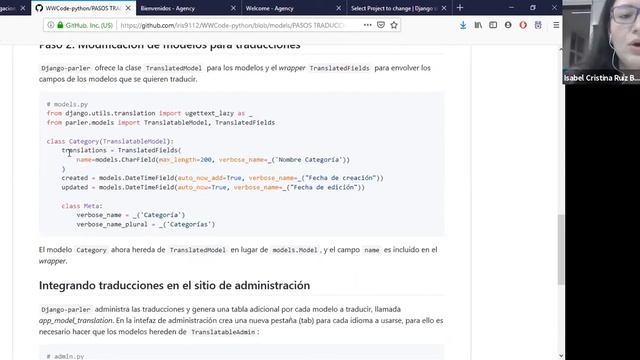
Task: Click the Isabel Cristina Ruiz webcam thumbnail
Action: 601,42
